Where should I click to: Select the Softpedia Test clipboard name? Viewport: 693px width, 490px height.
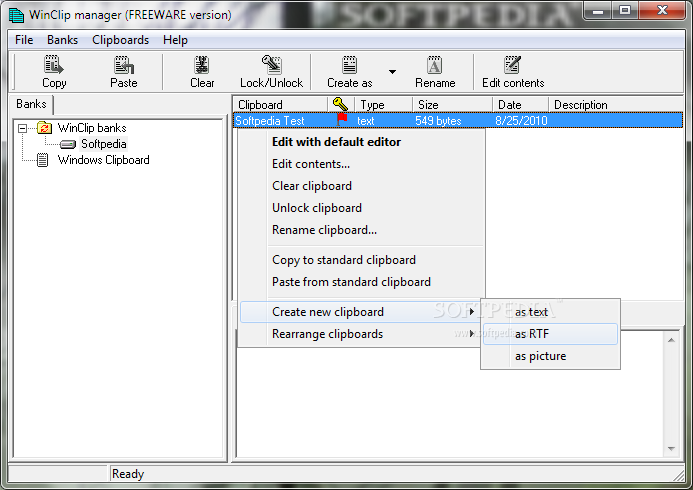pyautogui.click(x=270, y=121)
